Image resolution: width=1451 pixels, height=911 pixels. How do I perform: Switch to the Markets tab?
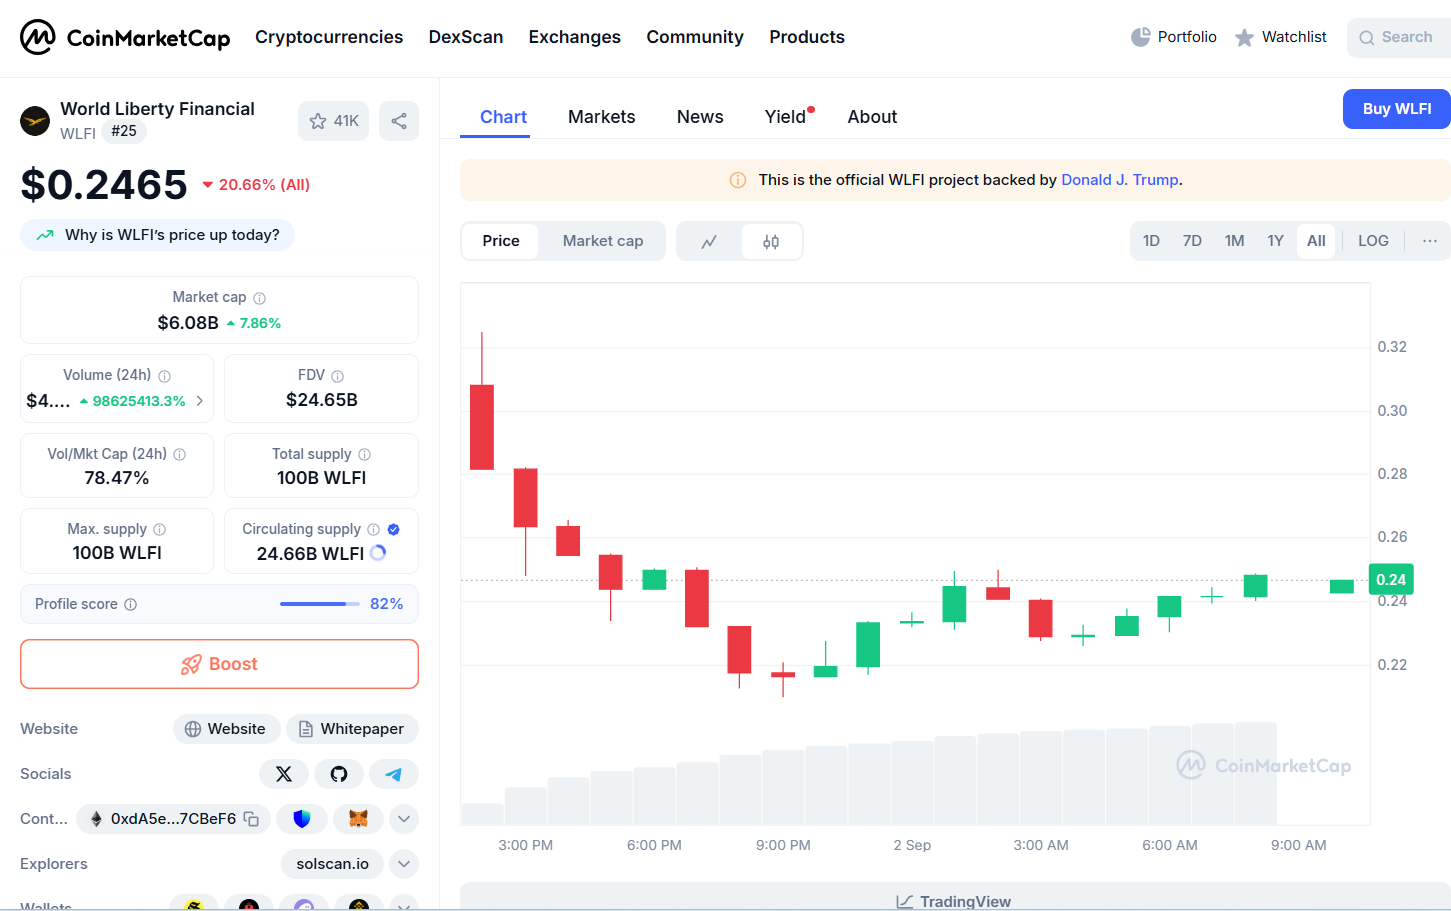click(601, 117)
